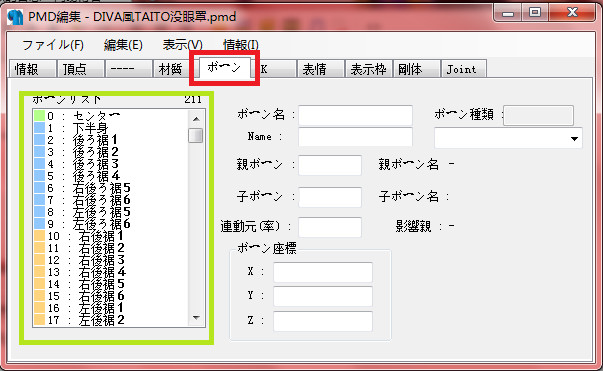This screenshot has height=371, width=603.
Task: Switch to the ---- tab
Action: coord(128,69)
